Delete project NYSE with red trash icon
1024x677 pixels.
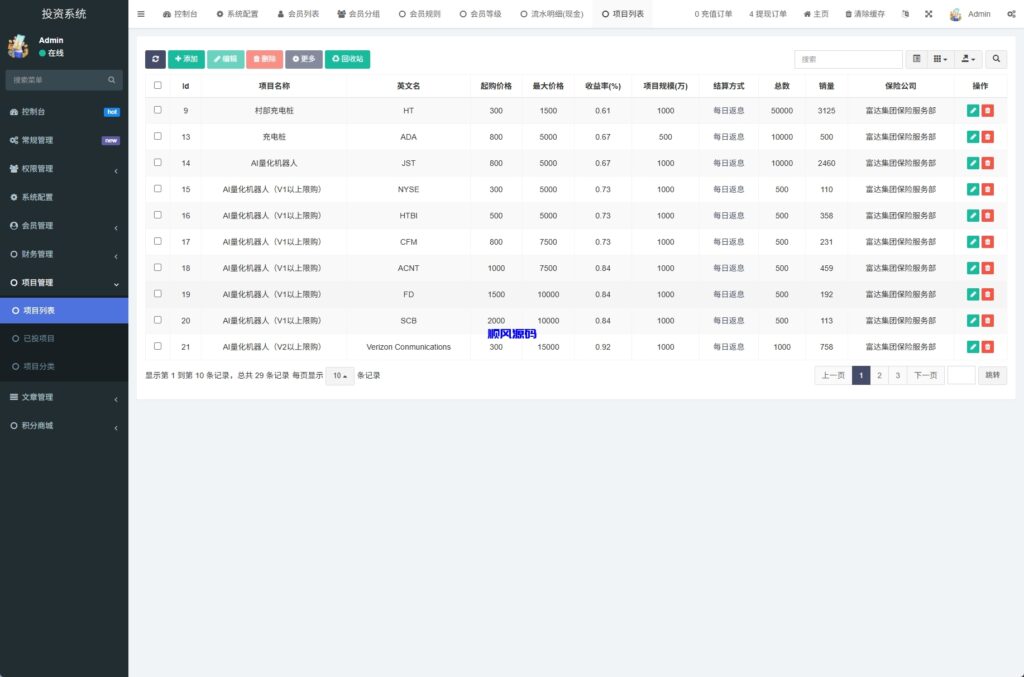(x=987, y=189)
